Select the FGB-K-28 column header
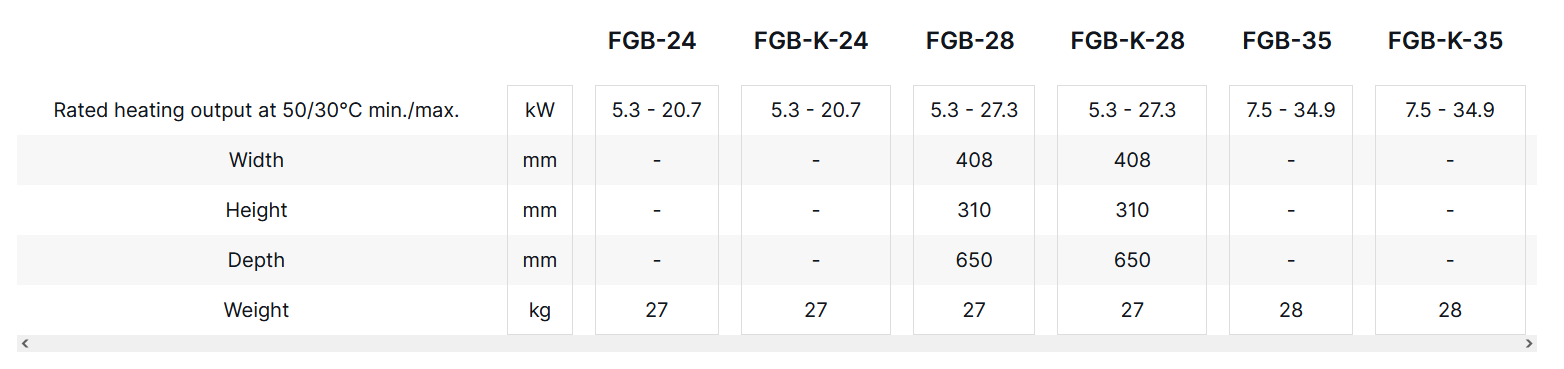 pos(1128,41)
